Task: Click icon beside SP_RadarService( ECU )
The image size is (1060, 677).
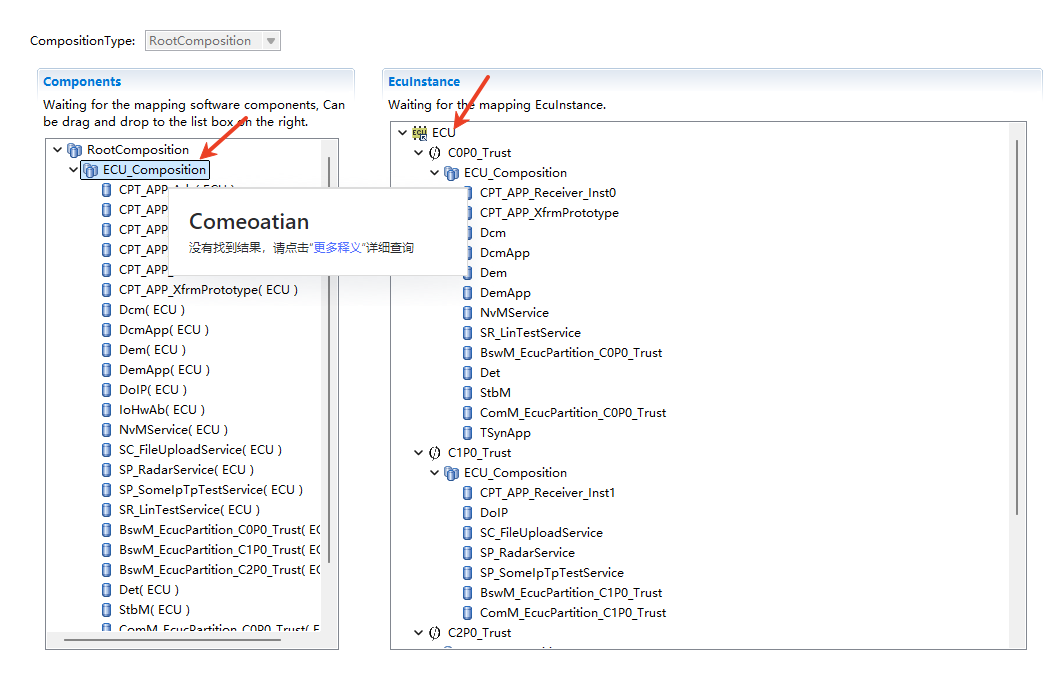Action: pos(107,470)
